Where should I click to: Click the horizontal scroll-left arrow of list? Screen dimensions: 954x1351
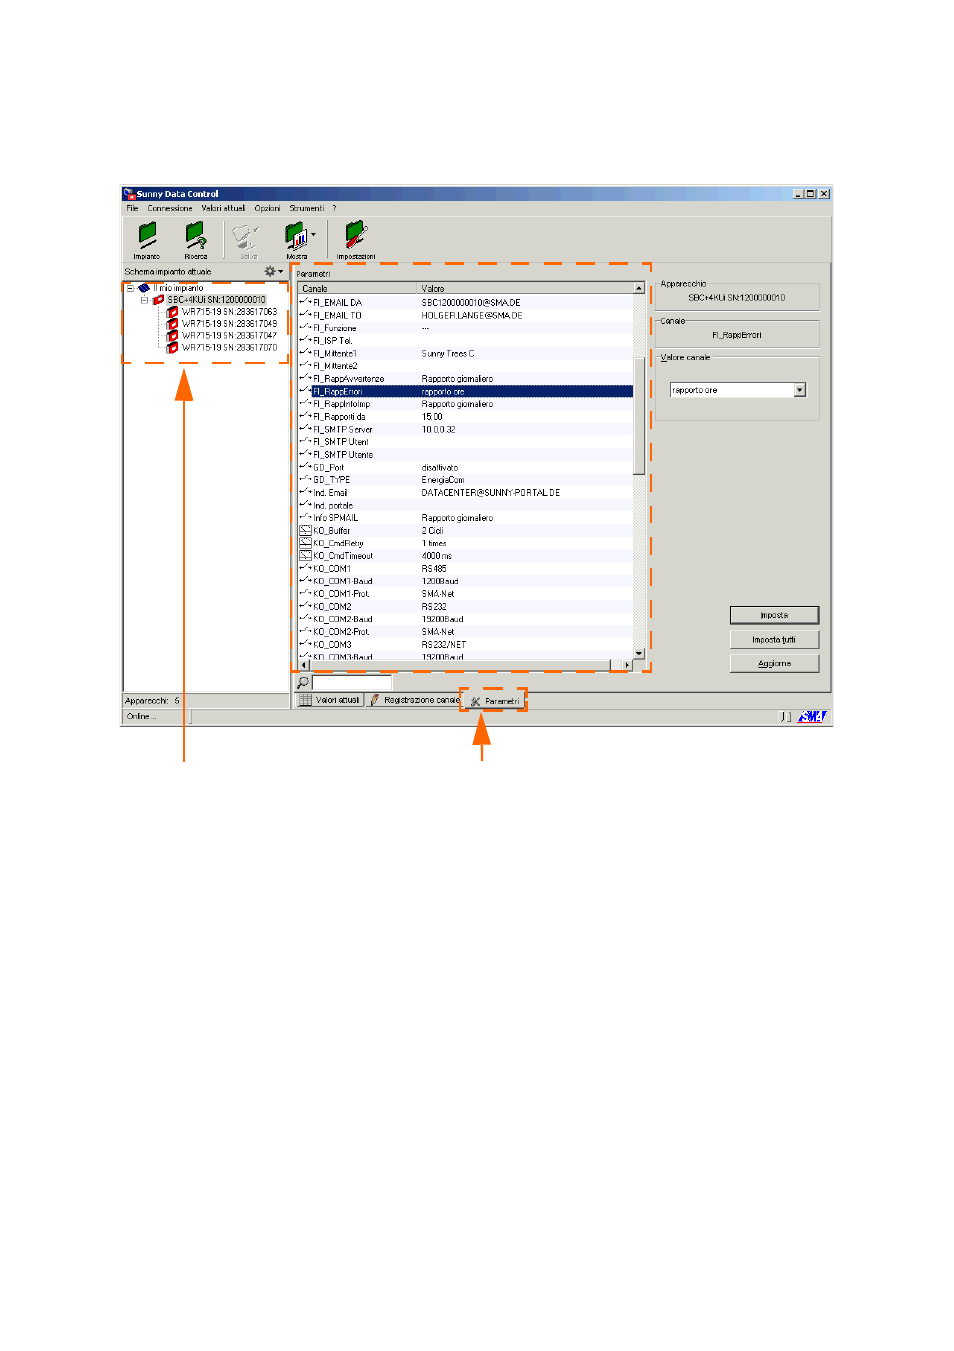click(304, 665)
